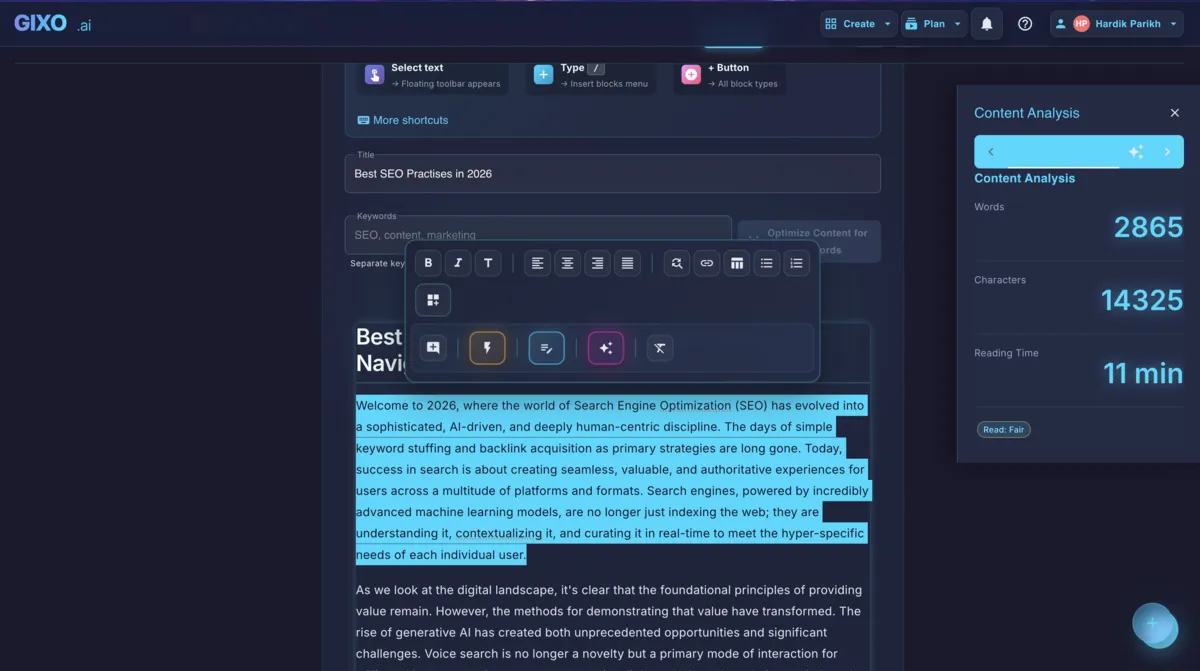Viewport: 1200px width, 671px height.
Task: Open the Hardik Parikh account dropdown
Action: (x=1116, y=23)
